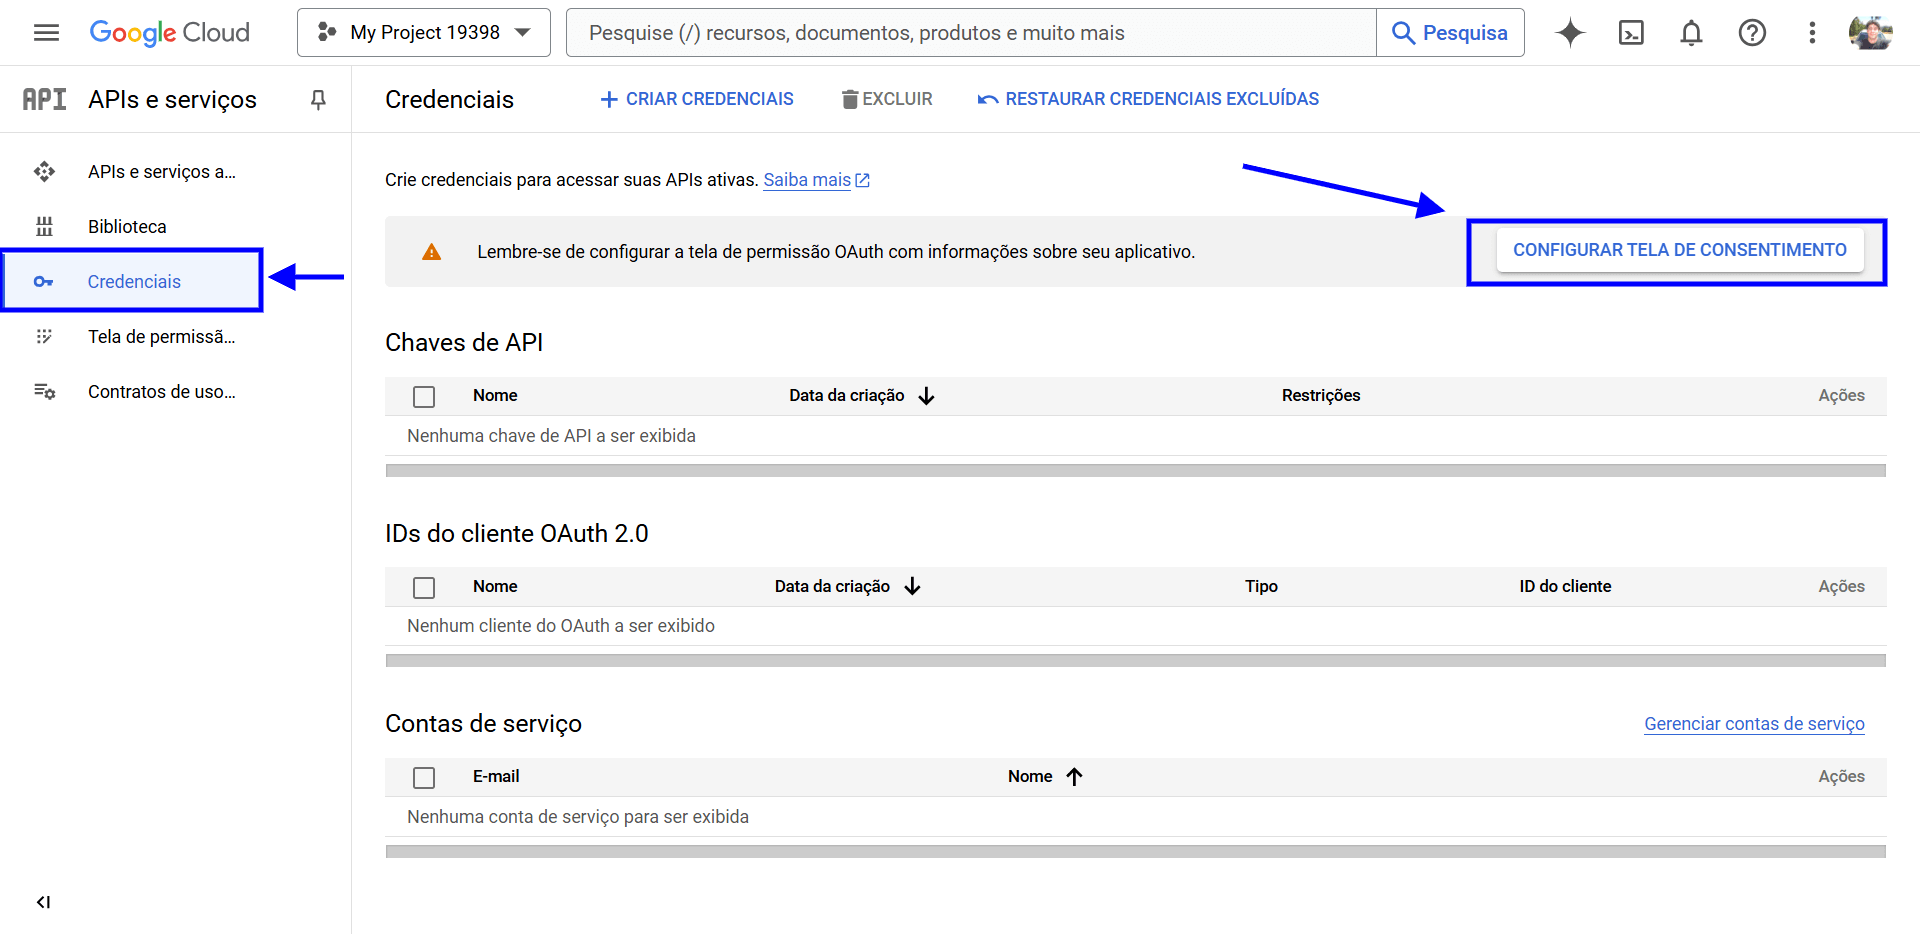Open Contratos de uso page

point(162,392)
